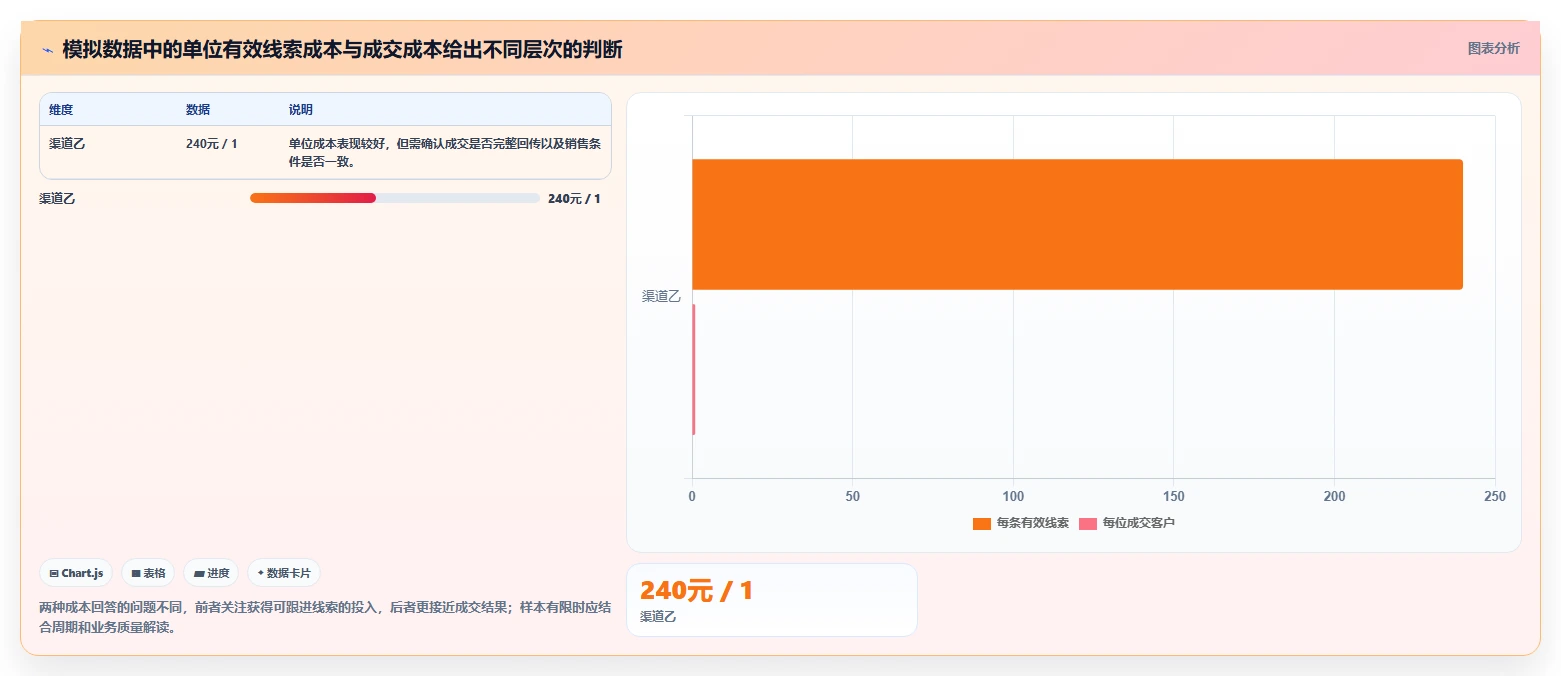Select the 维度 column header
Viewport: 1561px width, 676px height.
pyautogui.click(x=61, y=109)
